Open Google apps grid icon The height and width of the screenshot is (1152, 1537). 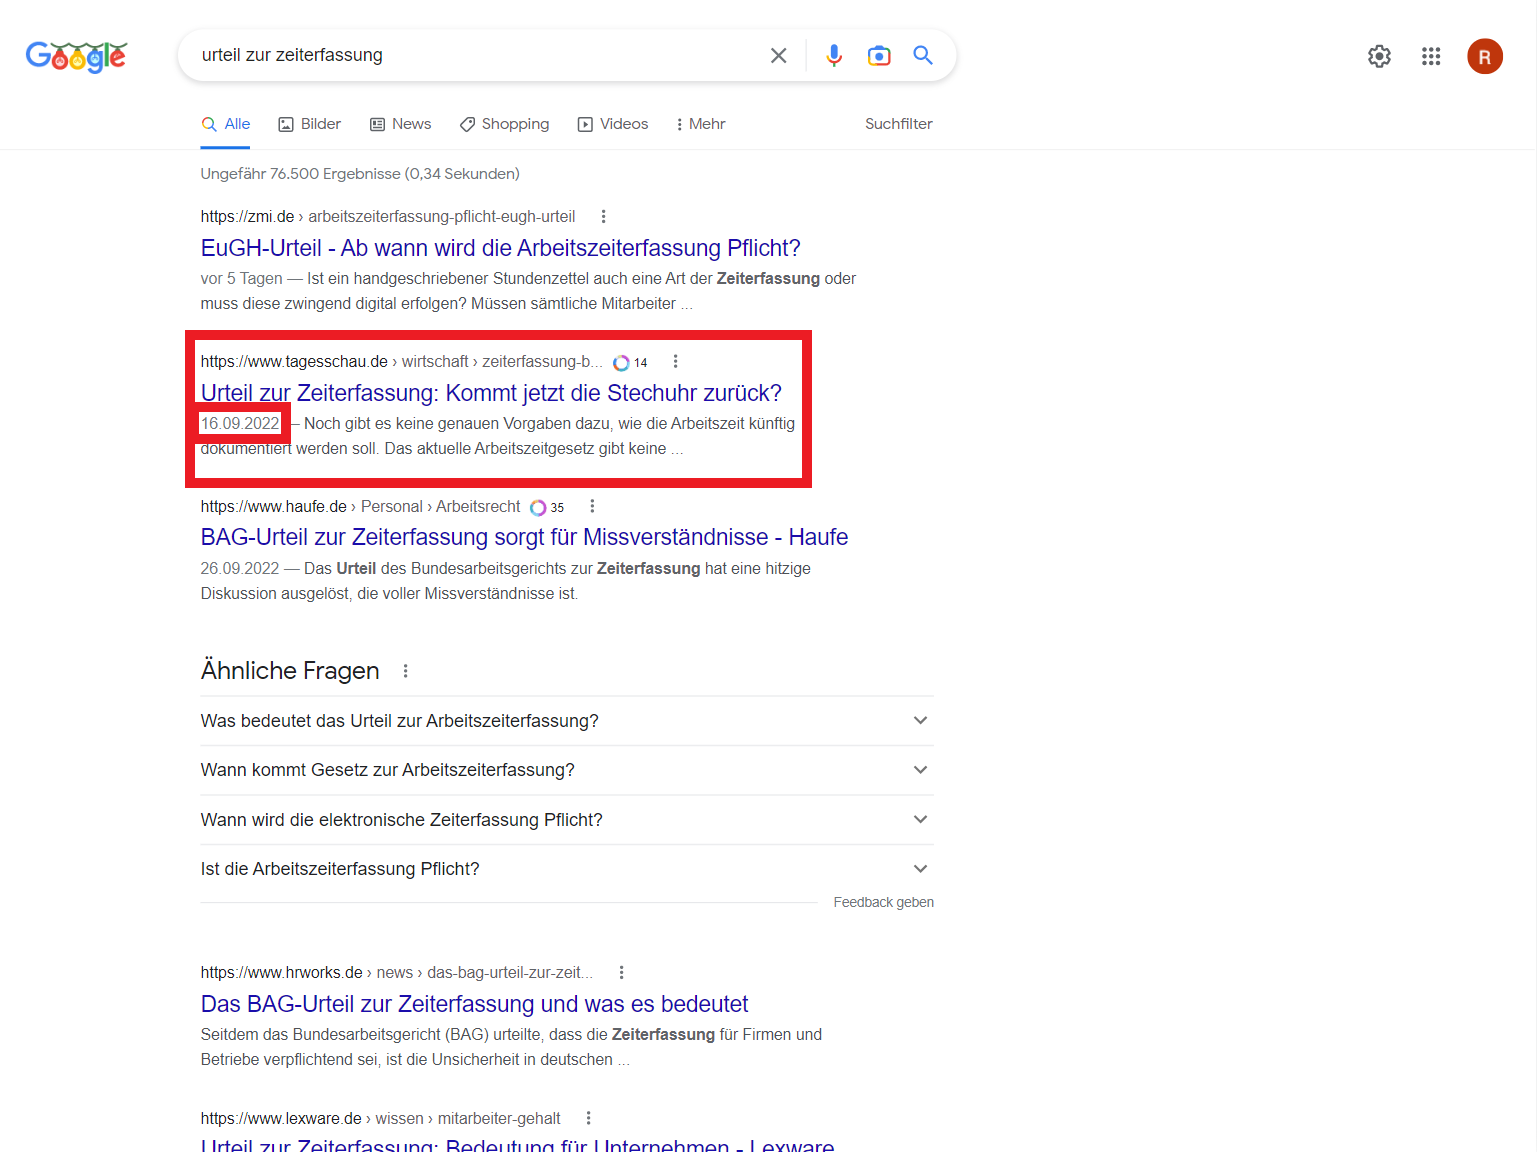[1431, 56]
